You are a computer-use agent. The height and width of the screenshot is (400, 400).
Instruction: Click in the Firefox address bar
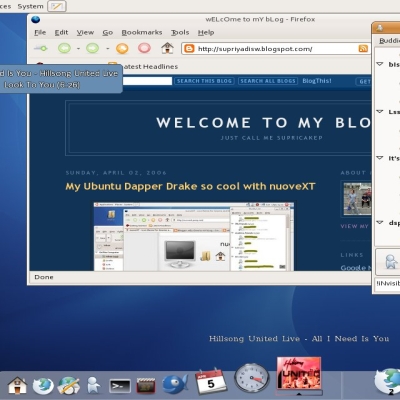(277, 49)
